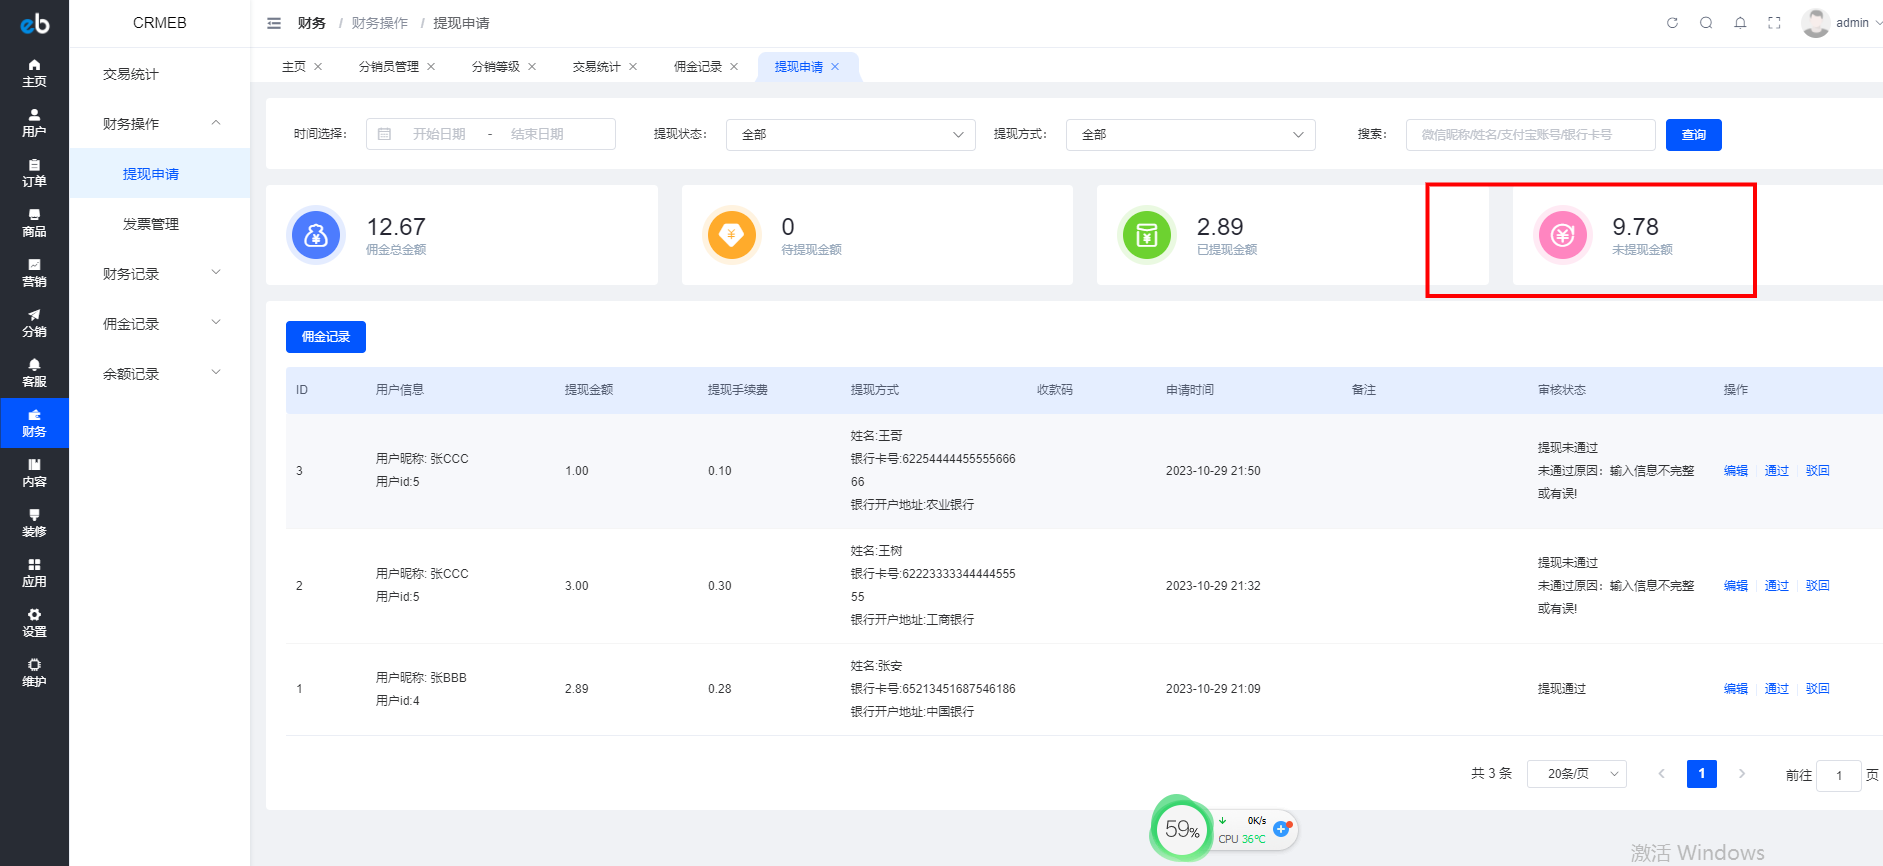Click 驳回 for withdrawal ID 3
This screenshot has height=866, width=1883.
click(x=1817, y=471)
